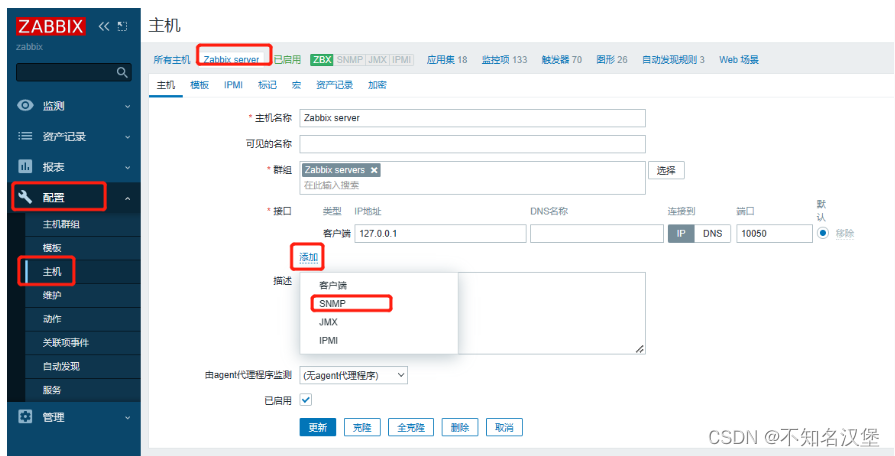Click the 删除 button
The height and width of the screenshot is (456, 895).
tap(460, 427)
